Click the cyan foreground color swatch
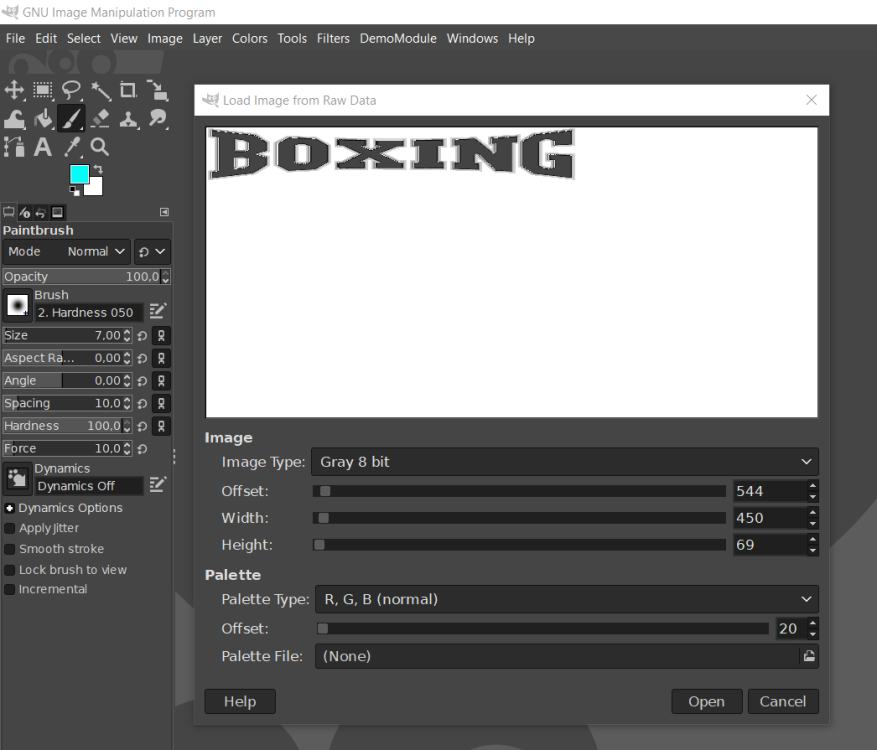 [x=79, y=174]
